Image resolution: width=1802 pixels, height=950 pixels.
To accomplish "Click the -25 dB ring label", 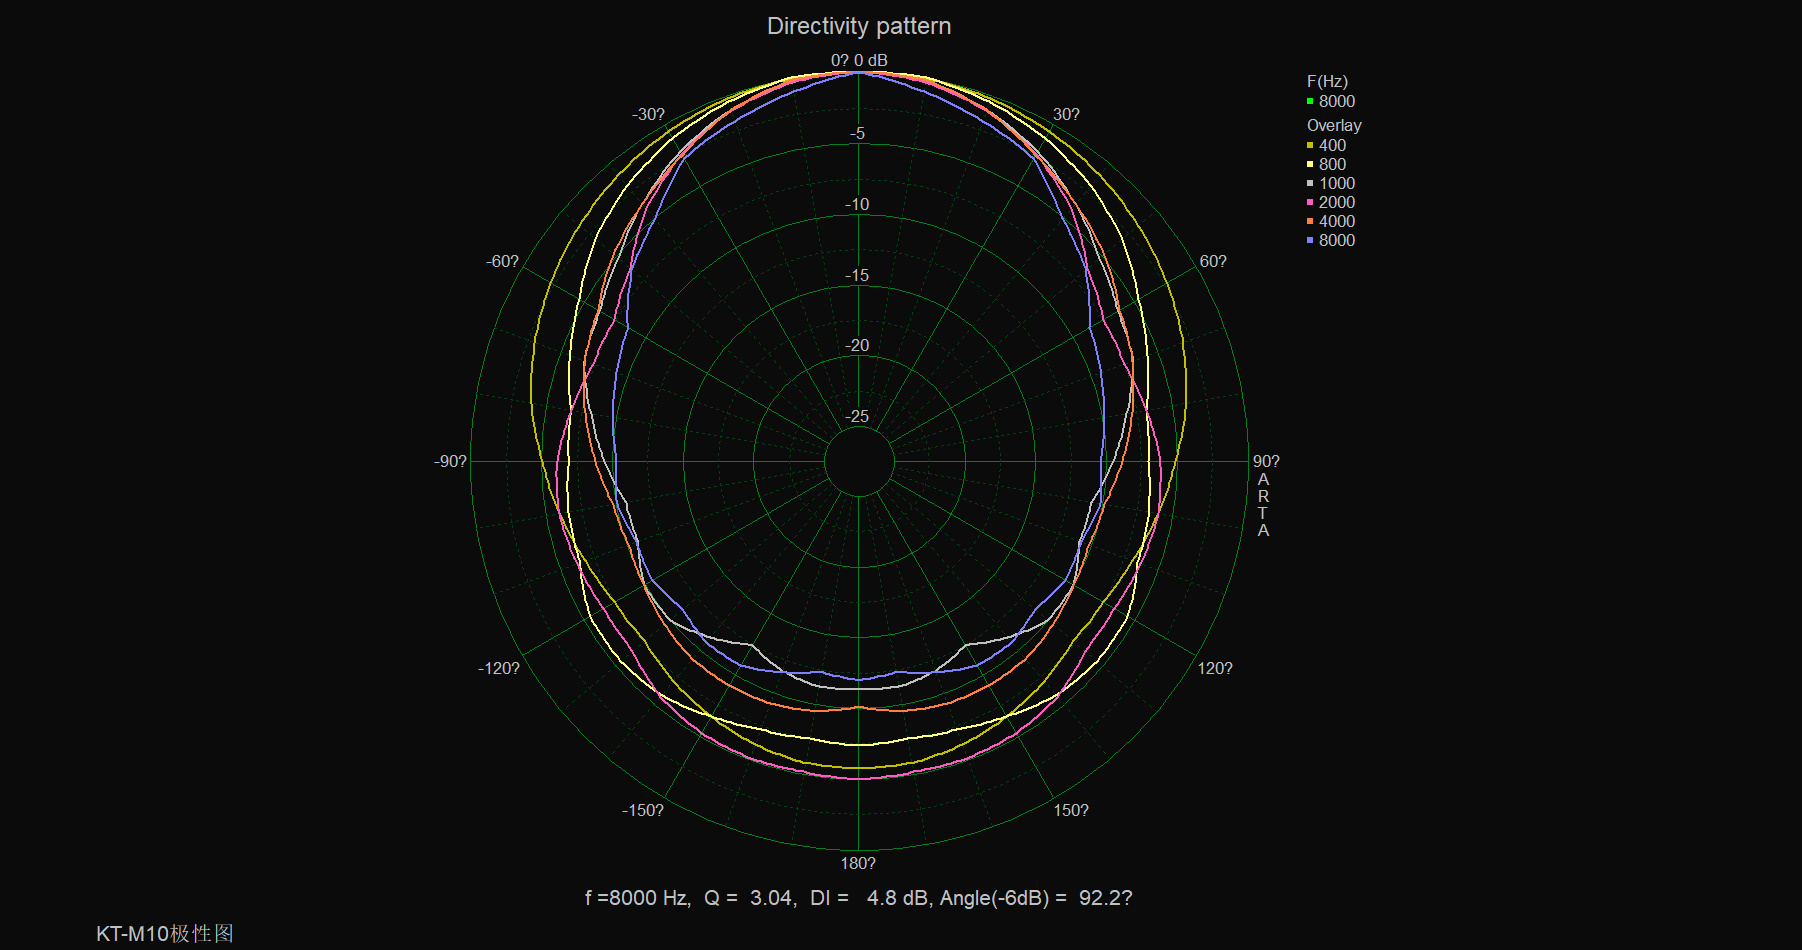I will (x=857, y=416).
